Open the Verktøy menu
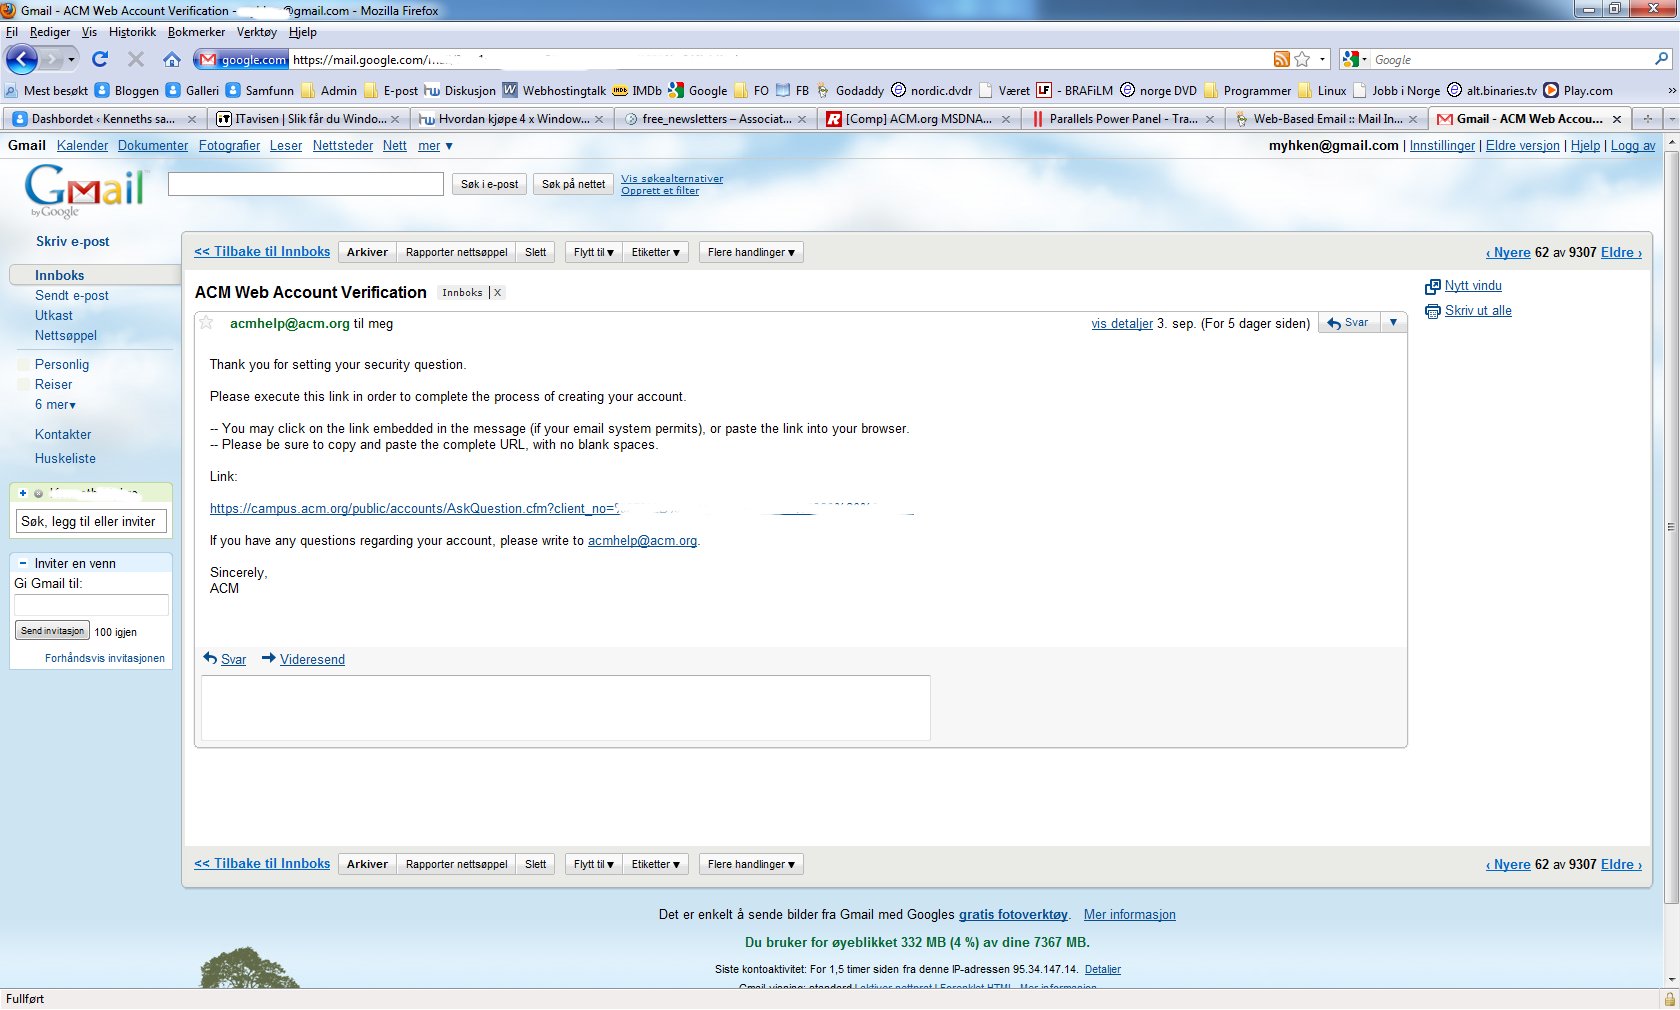The width and height of the screenshot is (1680, 1010). [x=257, y=32]
